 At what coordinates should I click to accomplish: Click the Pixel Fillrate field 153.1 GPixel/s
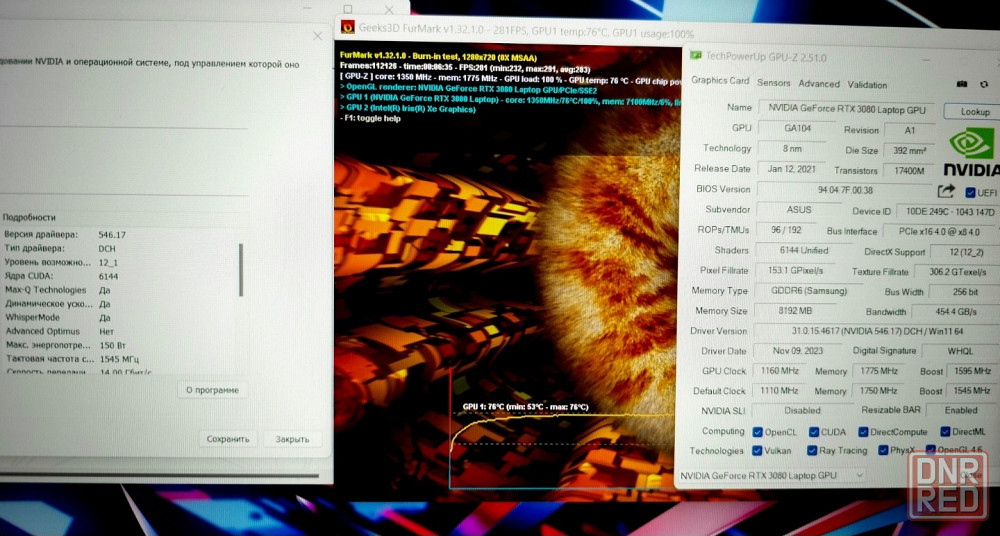click(795, 271)
